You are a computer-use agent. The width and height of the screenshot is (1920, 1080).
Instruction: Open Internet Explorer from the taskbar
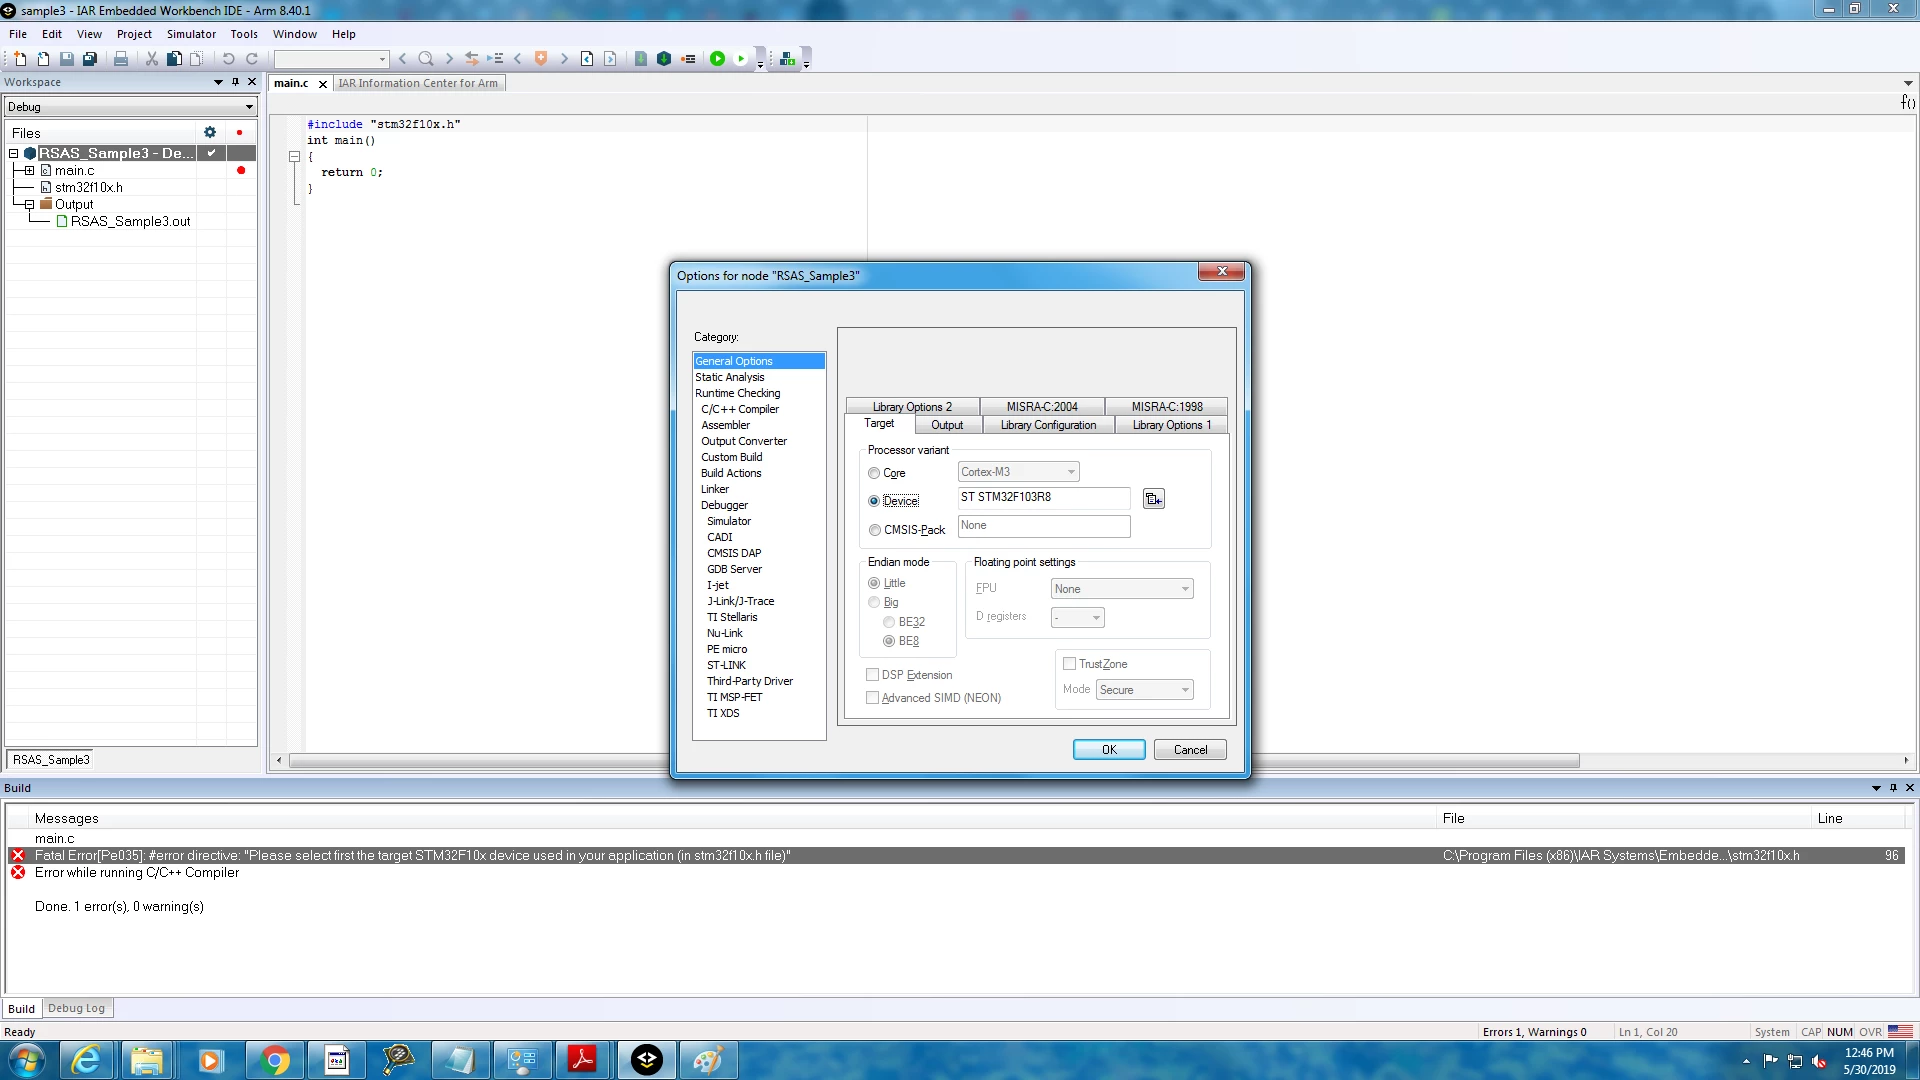coord(87,1060)
